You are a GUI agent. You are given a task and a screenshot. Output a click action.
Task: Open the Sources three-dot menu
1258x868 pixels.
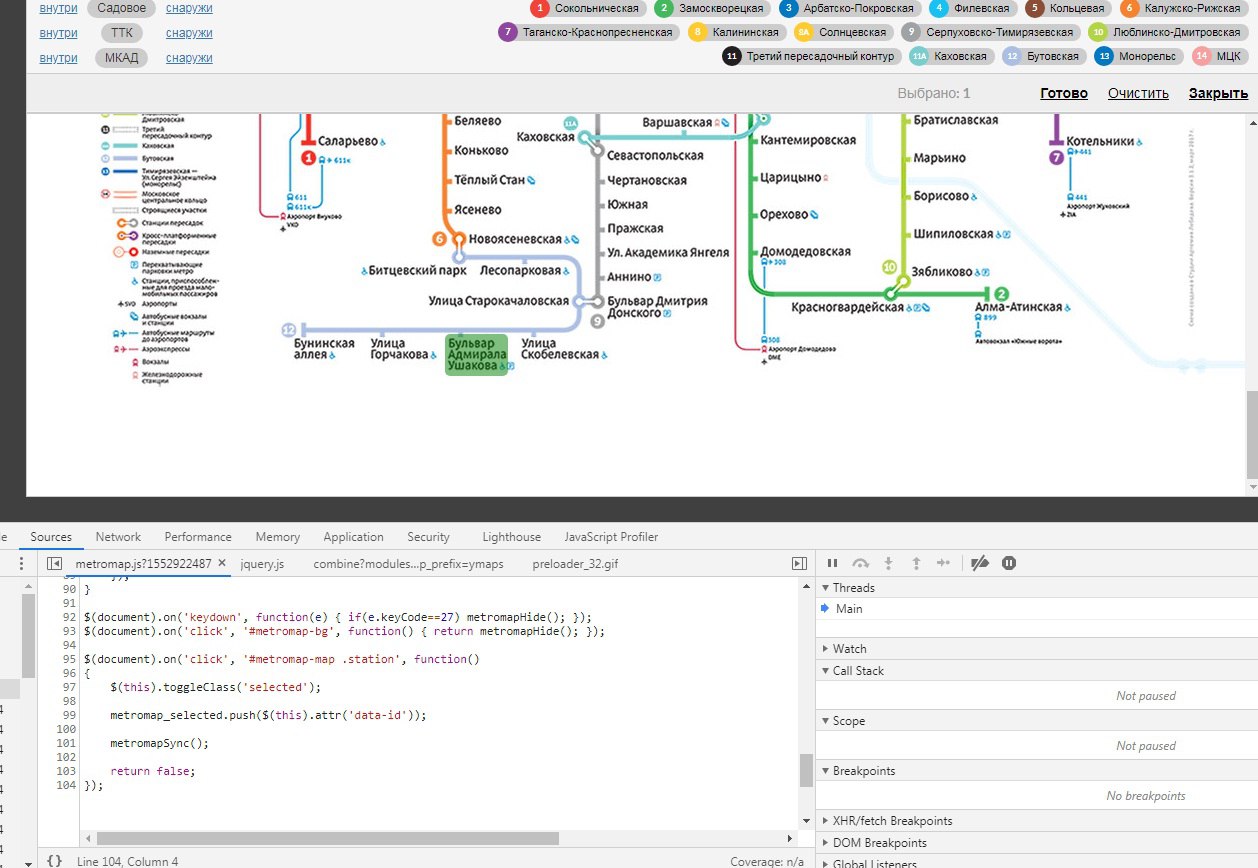(x=22, y=564)
